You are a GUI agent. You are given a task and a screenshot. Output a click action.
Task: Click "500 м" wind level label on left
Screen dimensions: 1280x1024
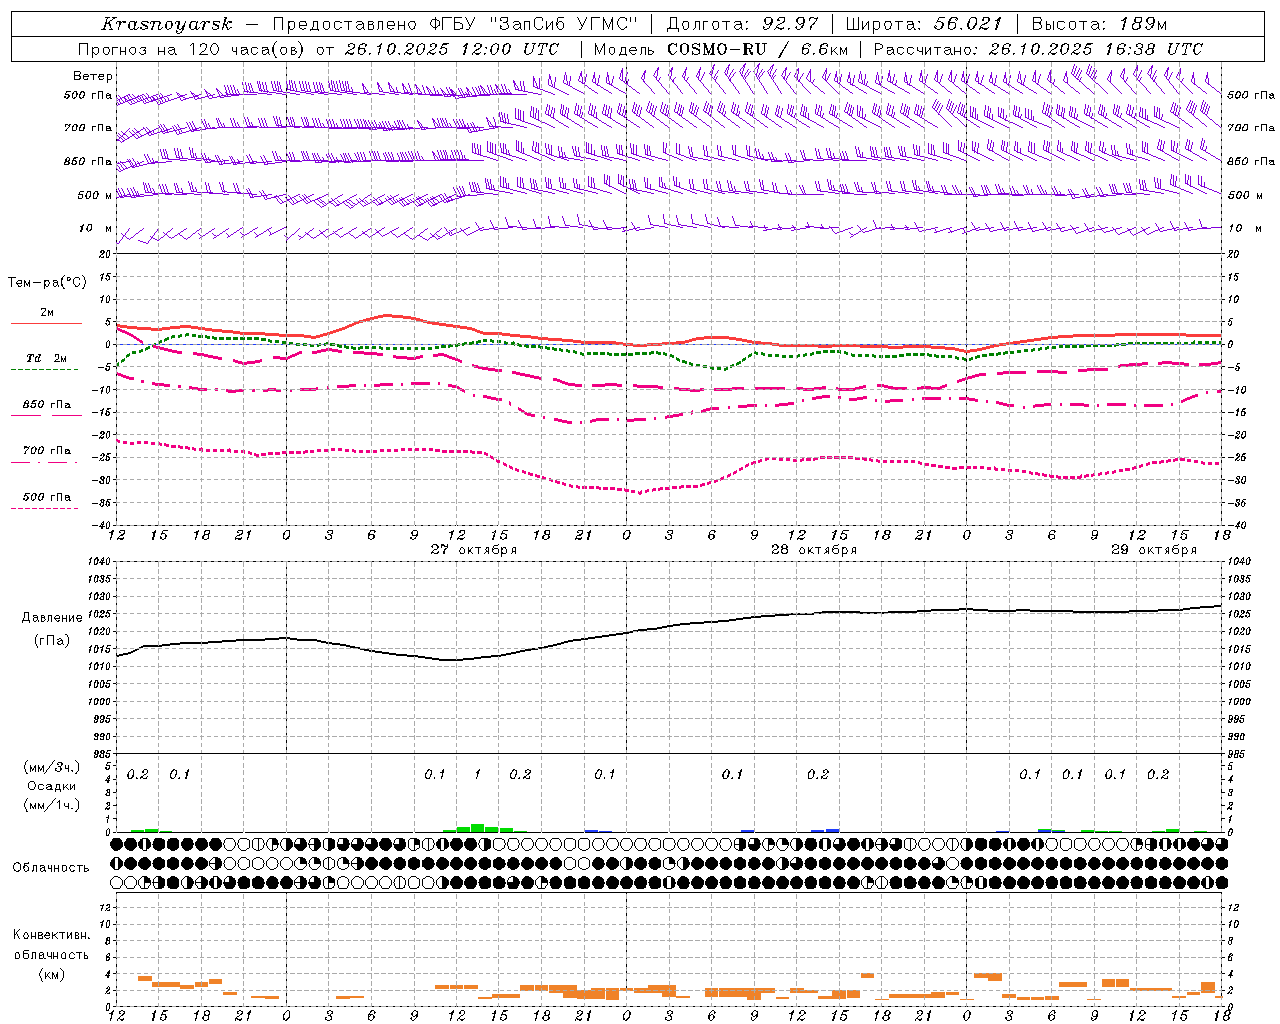pos(96,196)
